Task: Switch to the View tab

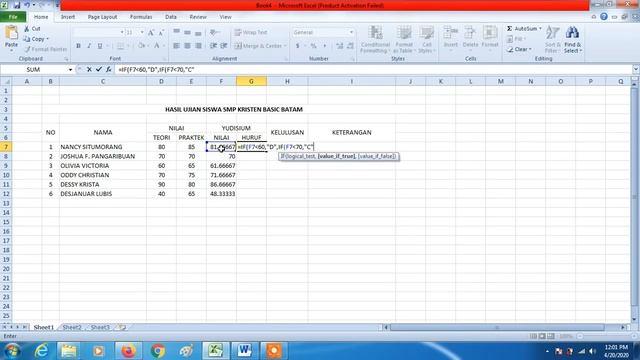Action: [x=225, y=17]
